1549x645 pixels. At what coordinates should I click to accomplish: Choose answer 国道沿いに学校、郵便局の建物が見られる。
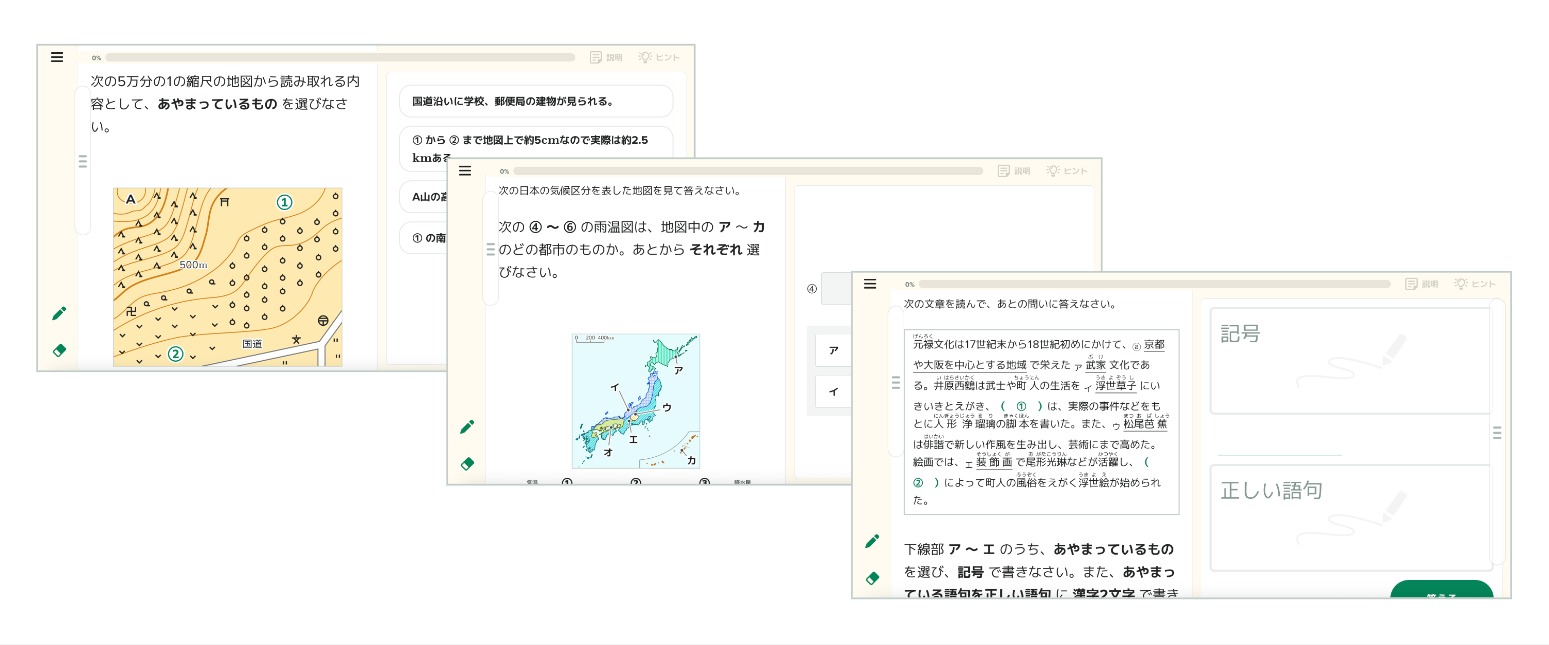[536, 101]
